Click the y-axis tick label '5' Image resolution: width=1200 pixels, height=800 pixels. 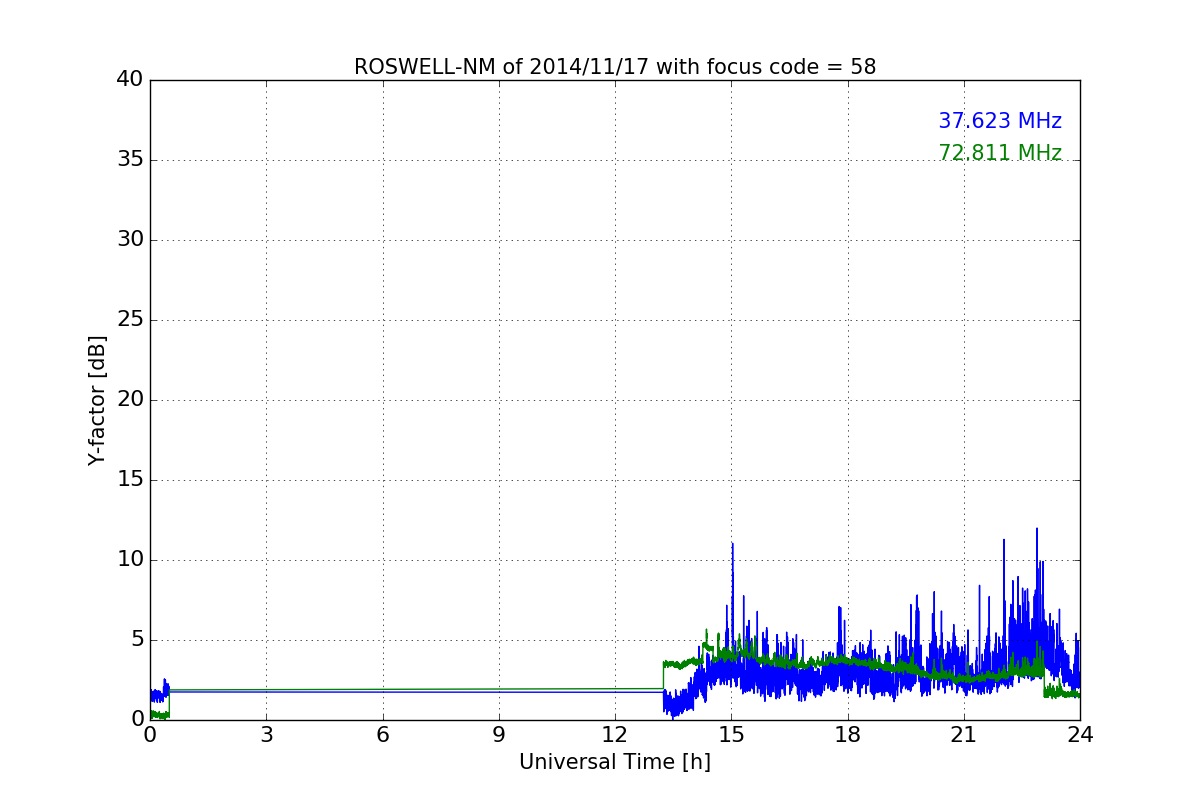click(137, 640)
